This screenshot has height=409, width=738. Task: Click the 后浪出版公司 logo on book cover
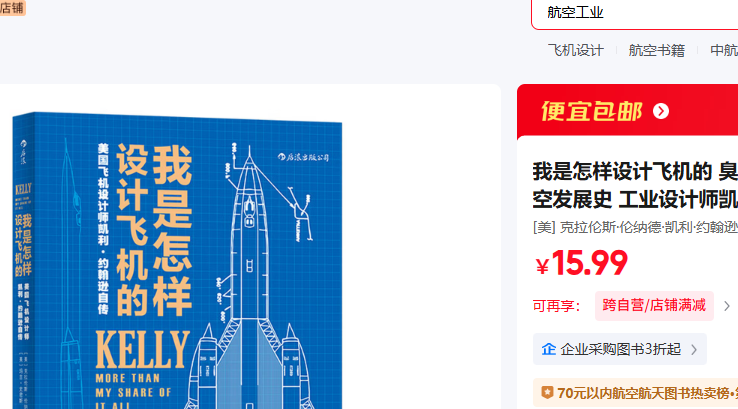pyautogui.click(x=303, y=157)
